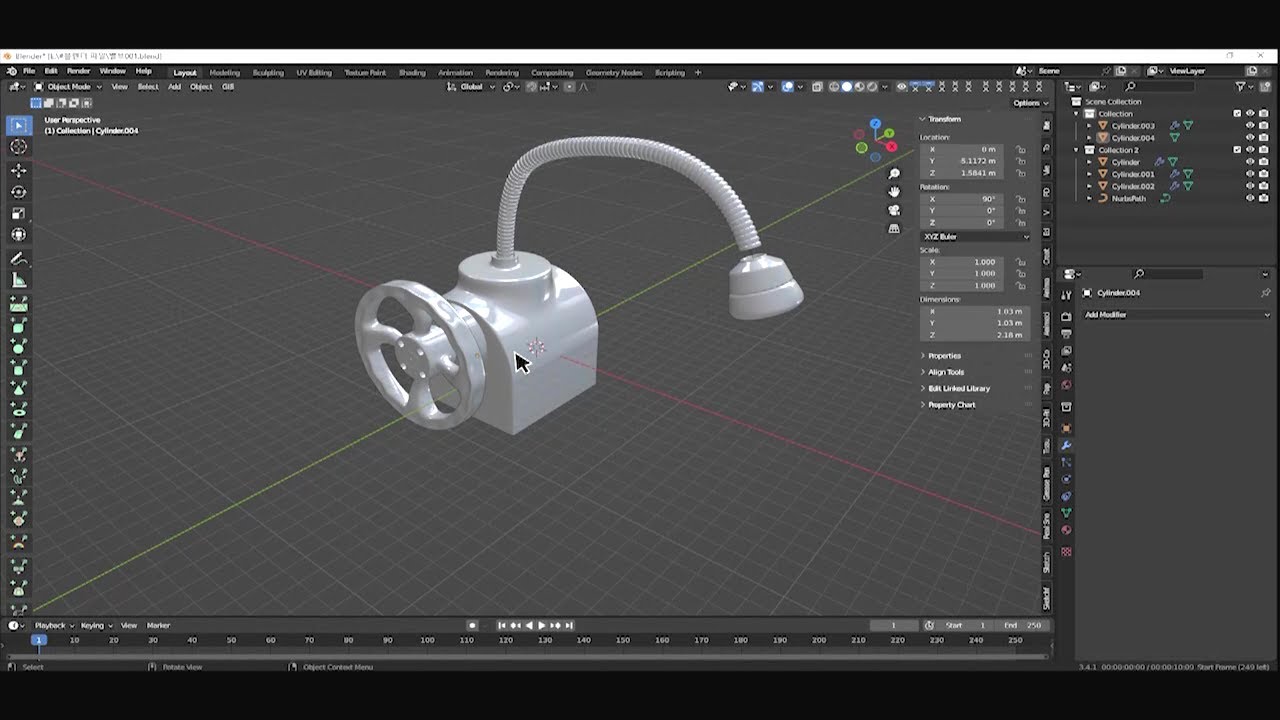Uncheck exclude checkbox for Collection 2
Screen dimensions: 1280x720
click(1237, 150)
